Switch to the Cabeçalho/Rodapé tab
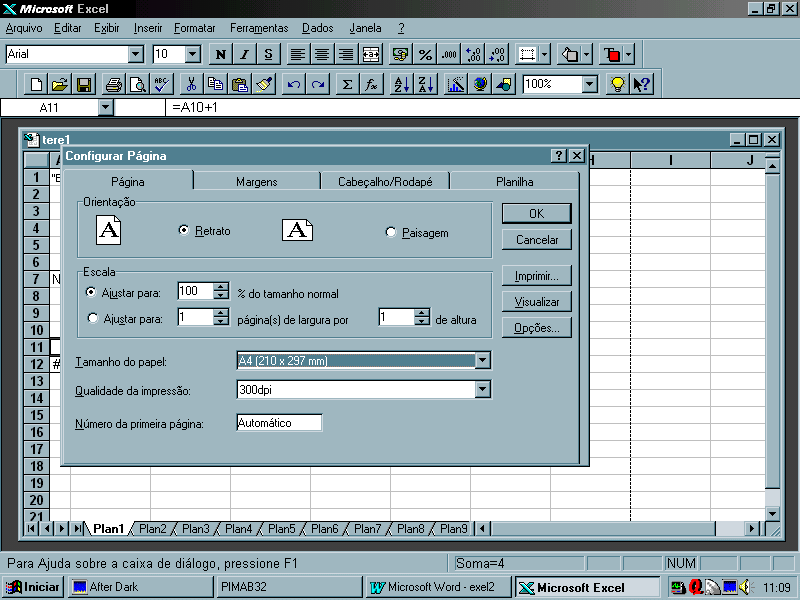This screenshot has width=800, height=600. click(x=385, y=182)
